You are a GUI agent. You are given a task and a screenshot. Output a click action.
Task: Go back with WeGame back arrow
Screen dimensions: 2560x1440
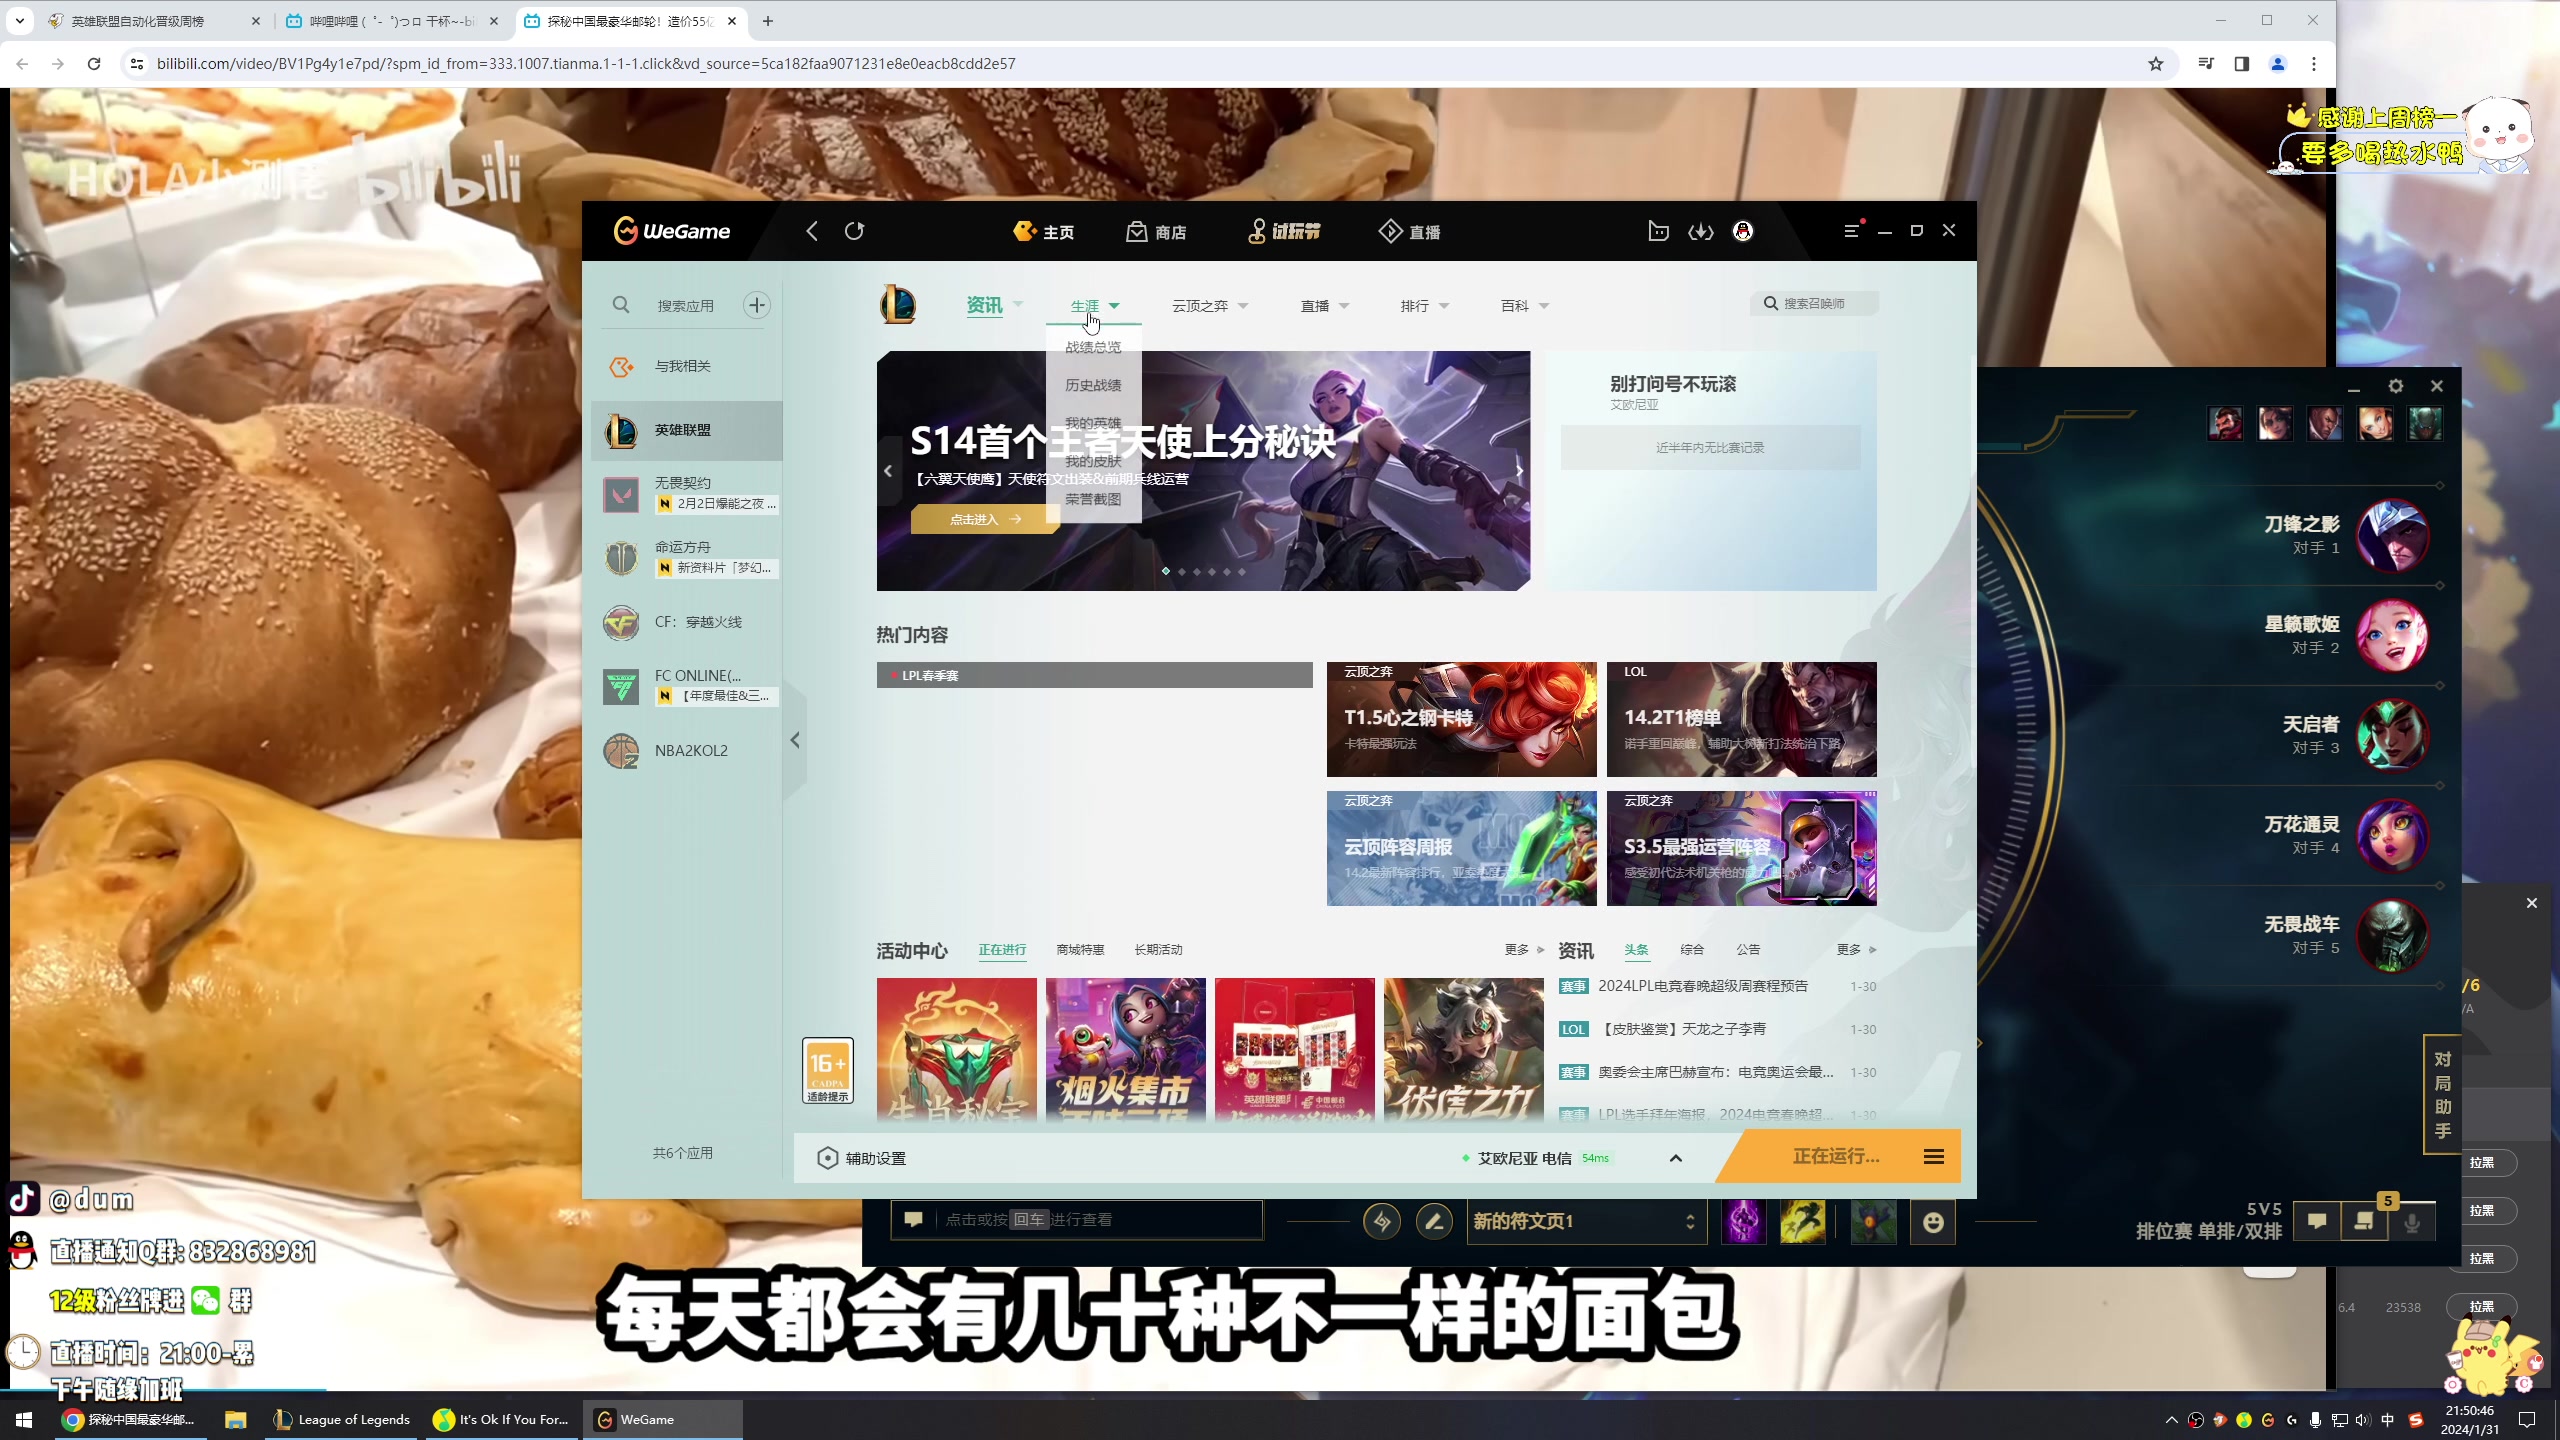pos(812,231)
